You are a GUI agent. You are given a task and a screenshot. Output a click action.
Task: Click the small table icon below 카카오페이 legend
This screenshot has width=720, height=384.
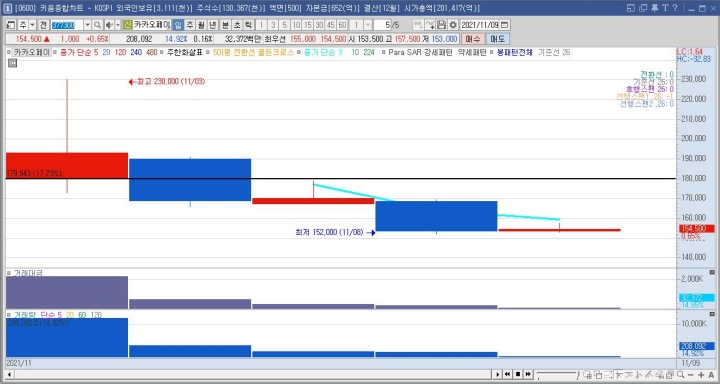[12, 63]
